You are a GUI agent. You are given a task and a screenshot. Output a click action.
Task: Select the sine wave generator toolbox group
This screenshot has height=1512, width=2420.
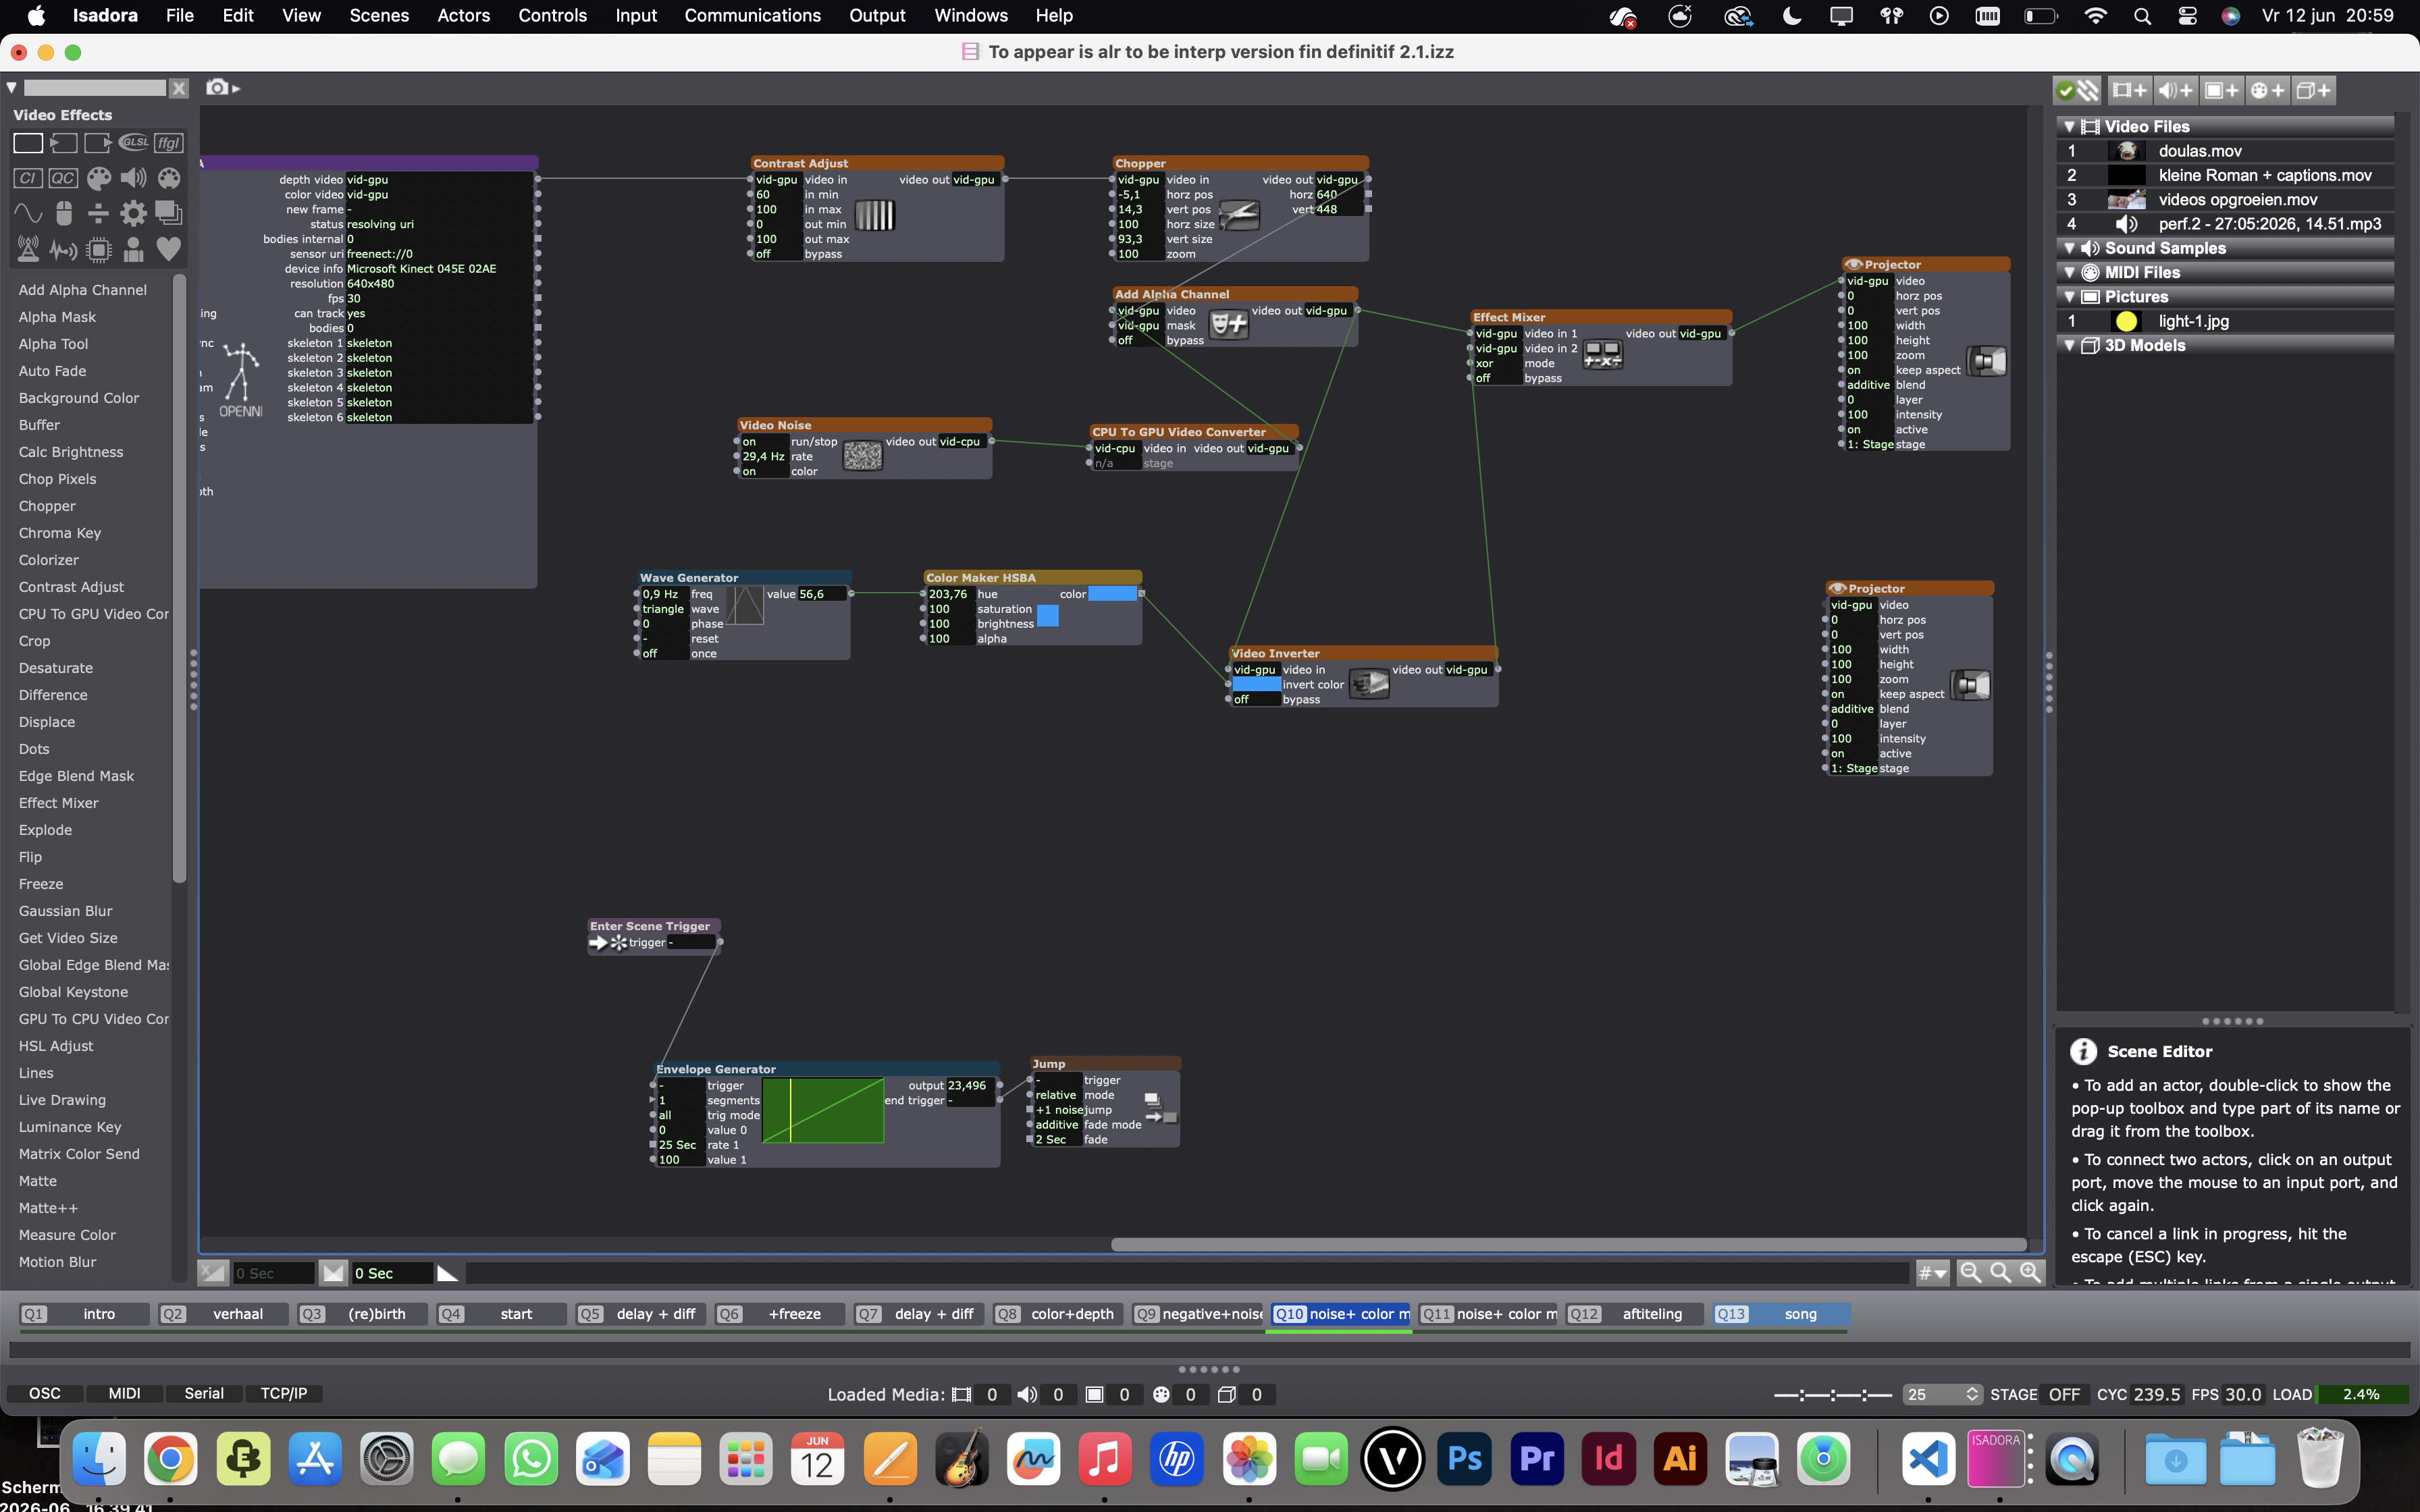click(27, 213)
